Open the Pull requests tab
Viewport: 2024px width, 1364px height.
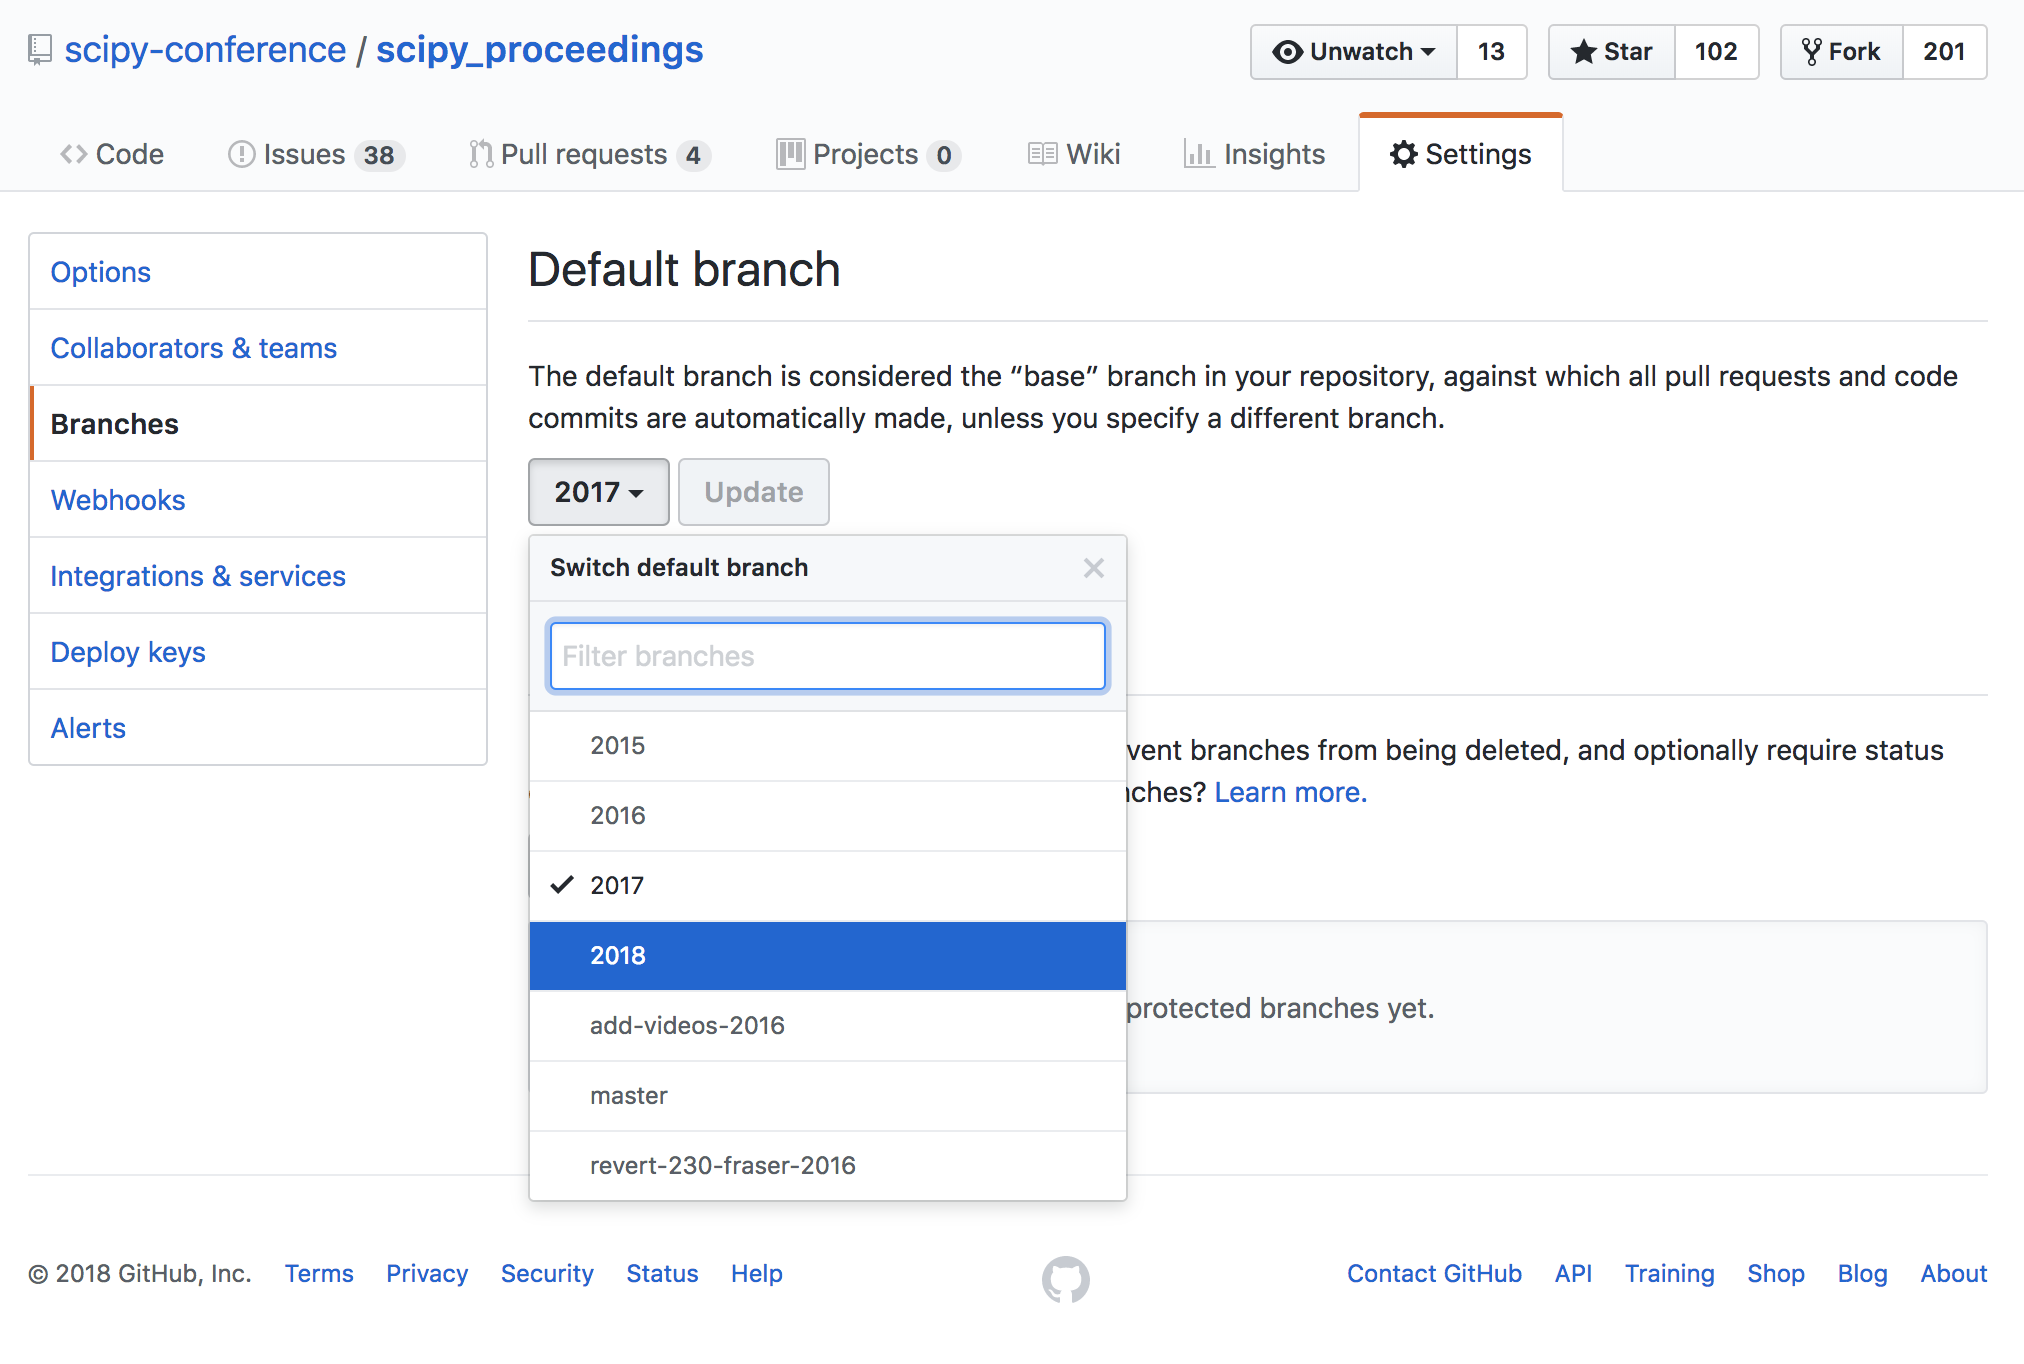[590, 154]
